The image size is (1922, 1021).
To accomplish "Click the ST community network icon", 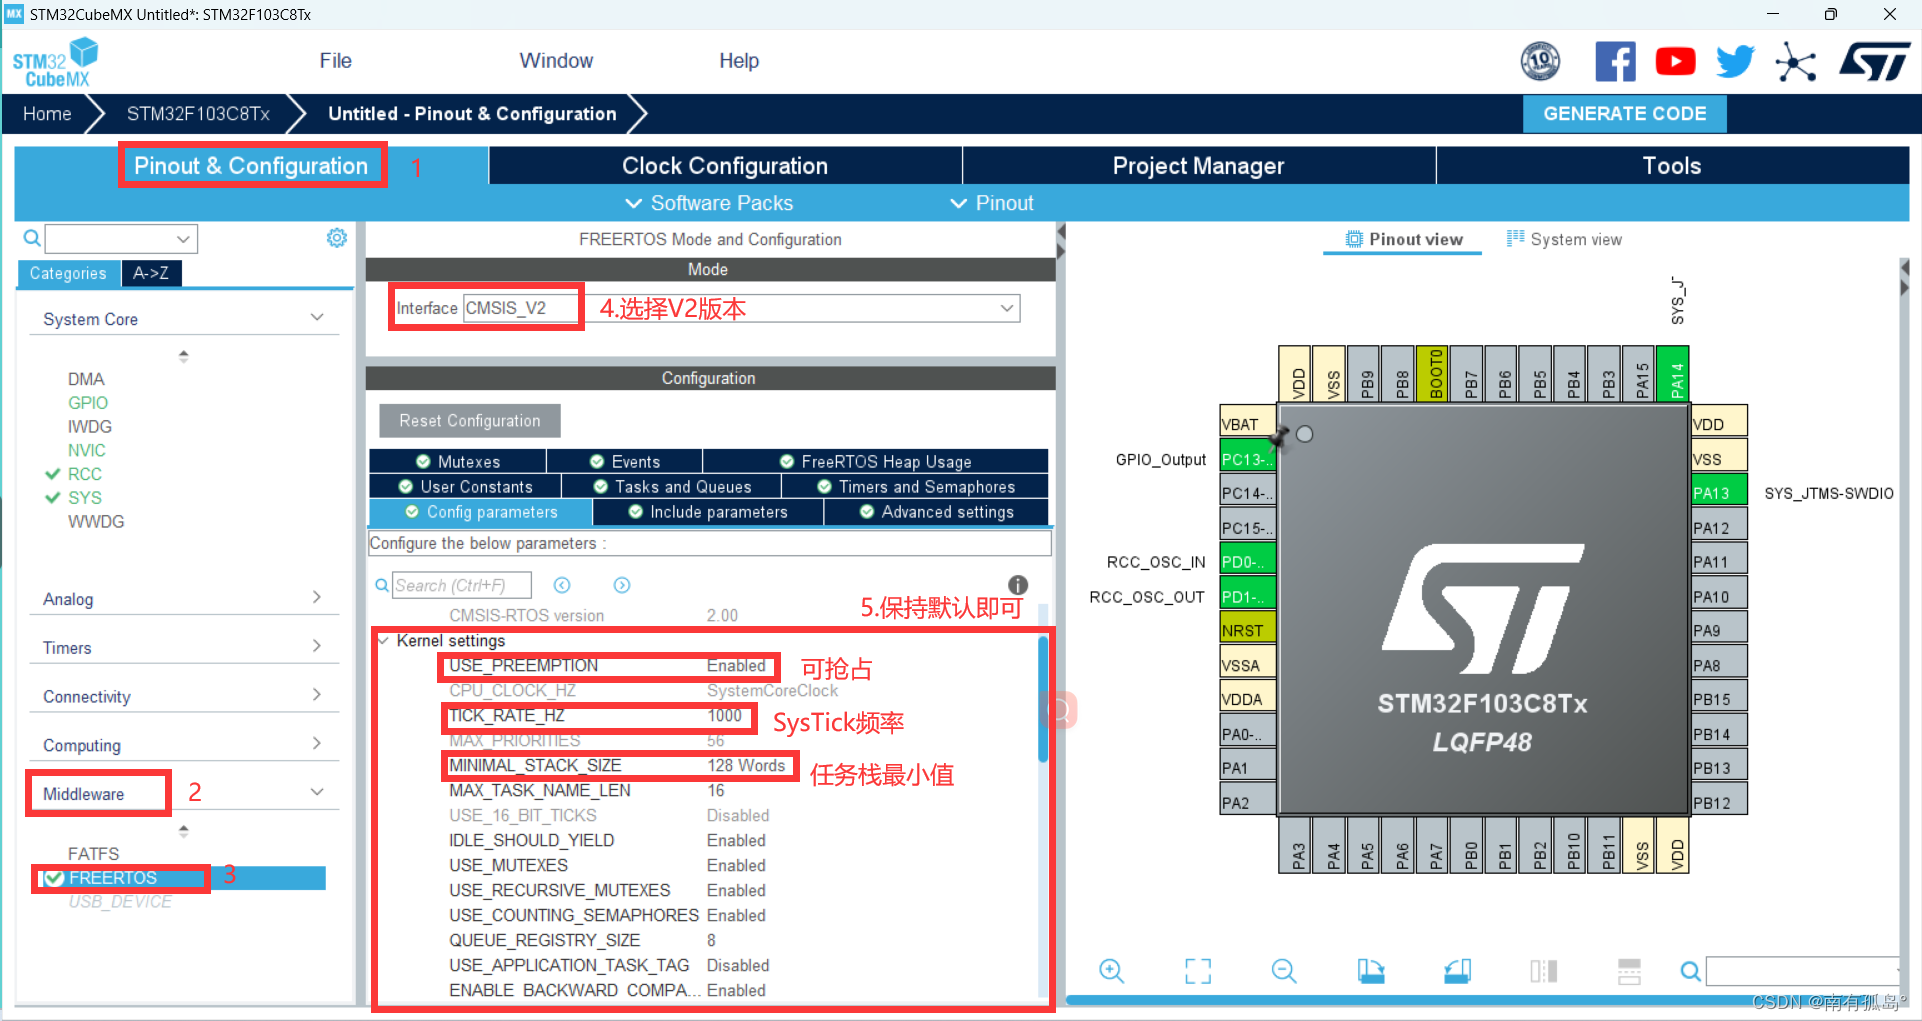I will click(x=1796, y=62).
